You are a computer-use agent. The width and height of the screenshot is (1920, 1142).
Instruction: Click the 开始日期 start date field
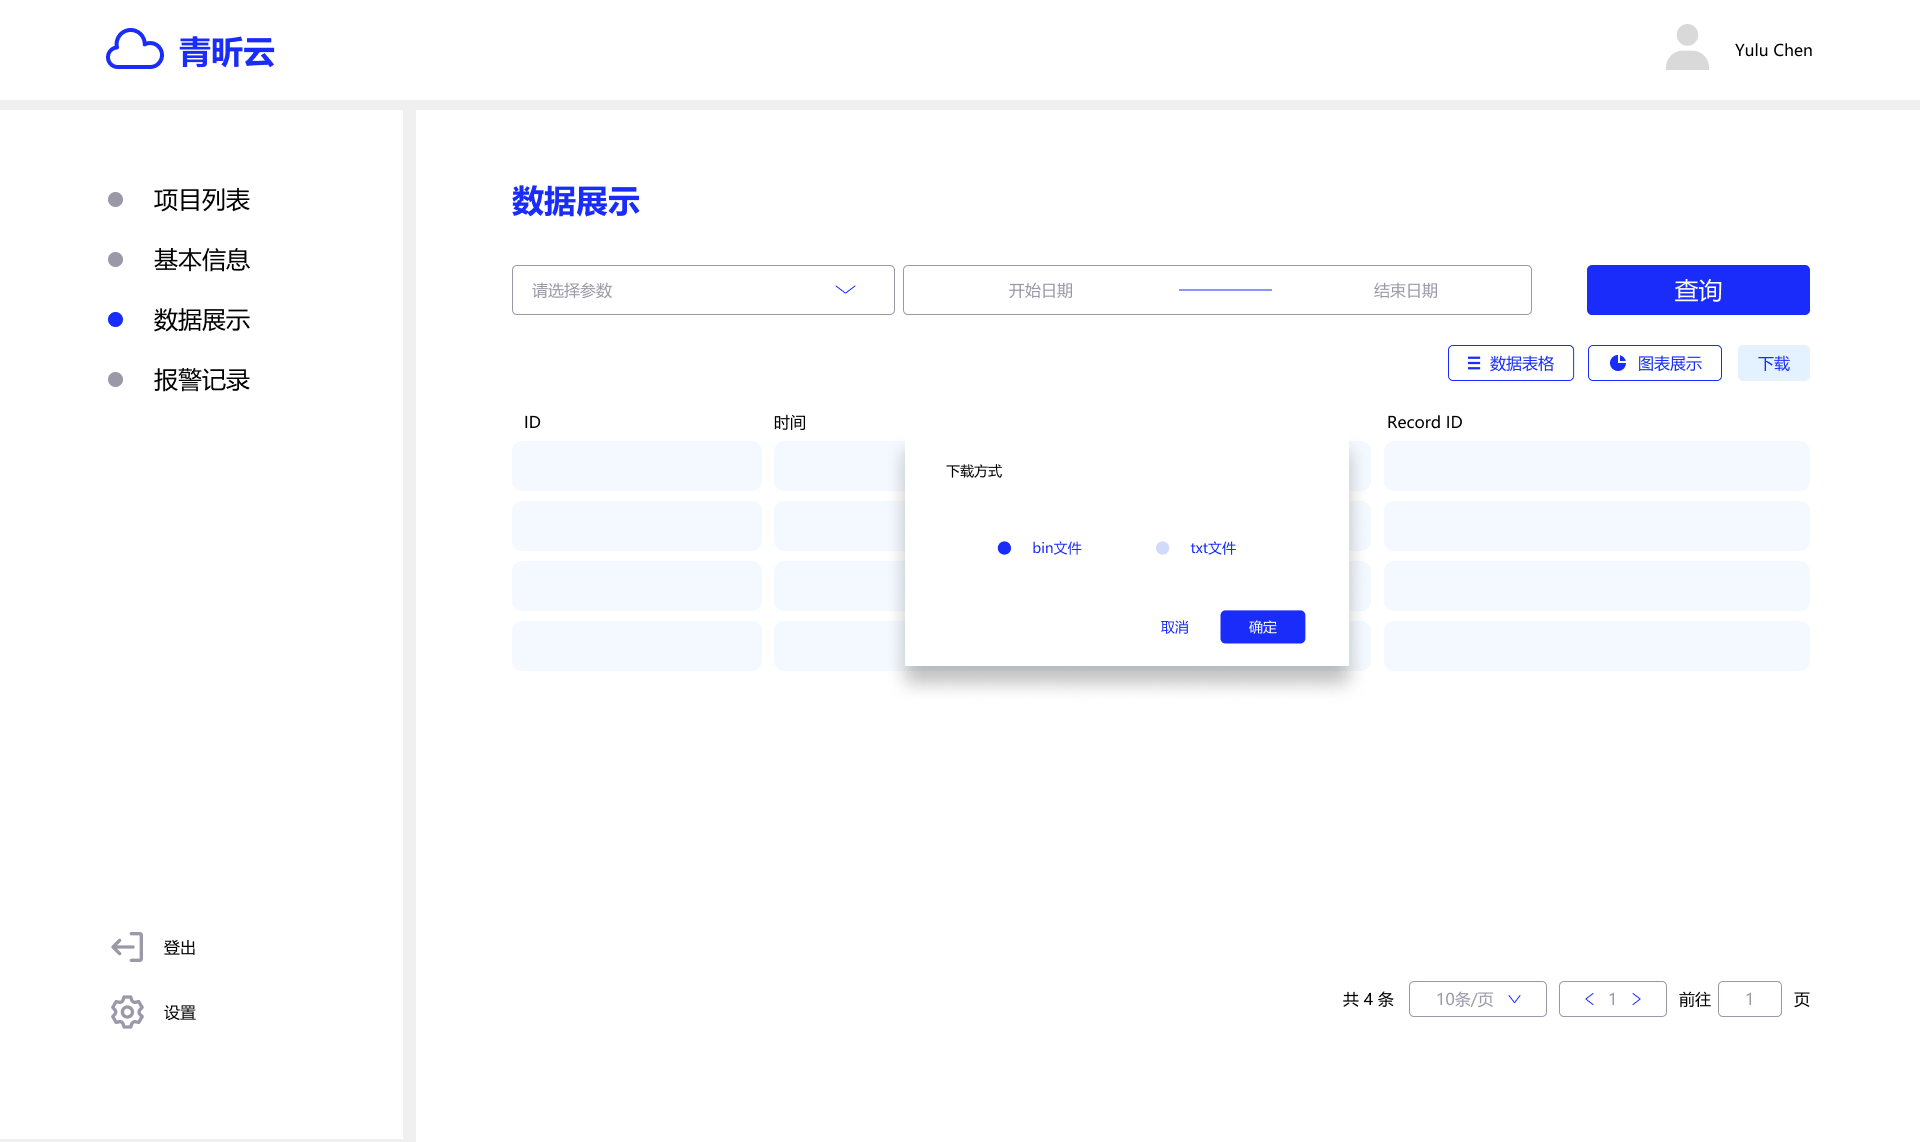click(x=1040, y=290)
